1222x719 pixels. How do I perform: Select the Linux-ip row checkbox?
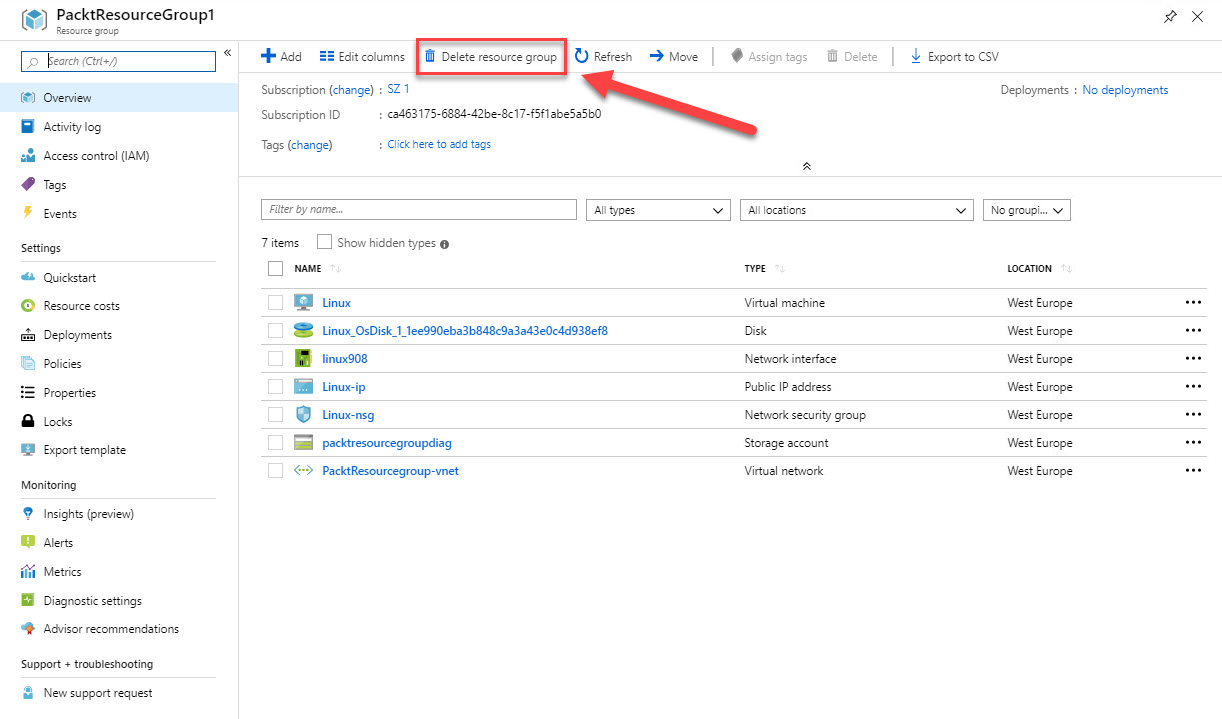(275, 386)
